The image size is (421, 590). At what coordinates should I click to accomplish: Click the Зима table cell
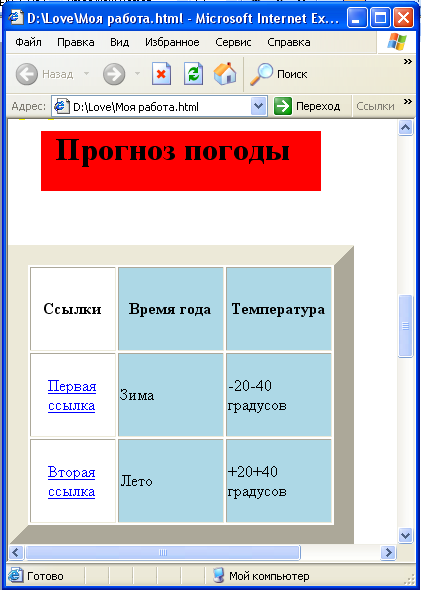[x=170, y=395]
